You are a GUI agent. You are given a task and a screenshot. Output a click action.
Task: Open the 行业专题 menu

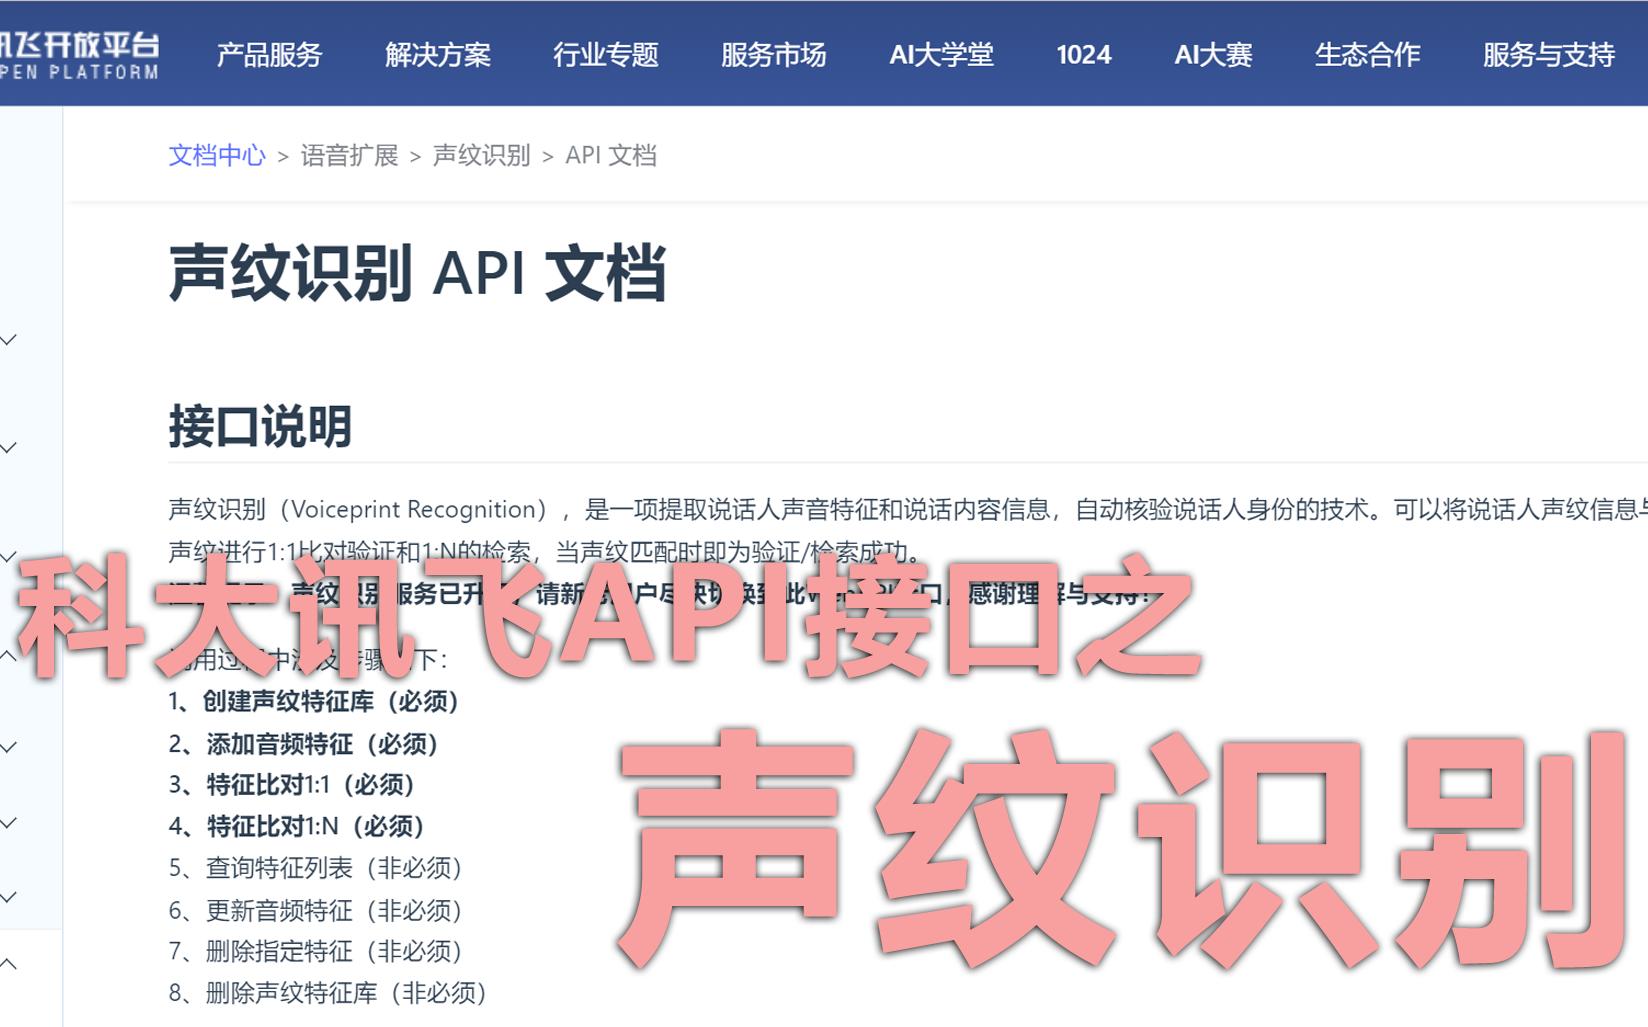point(605,54)
